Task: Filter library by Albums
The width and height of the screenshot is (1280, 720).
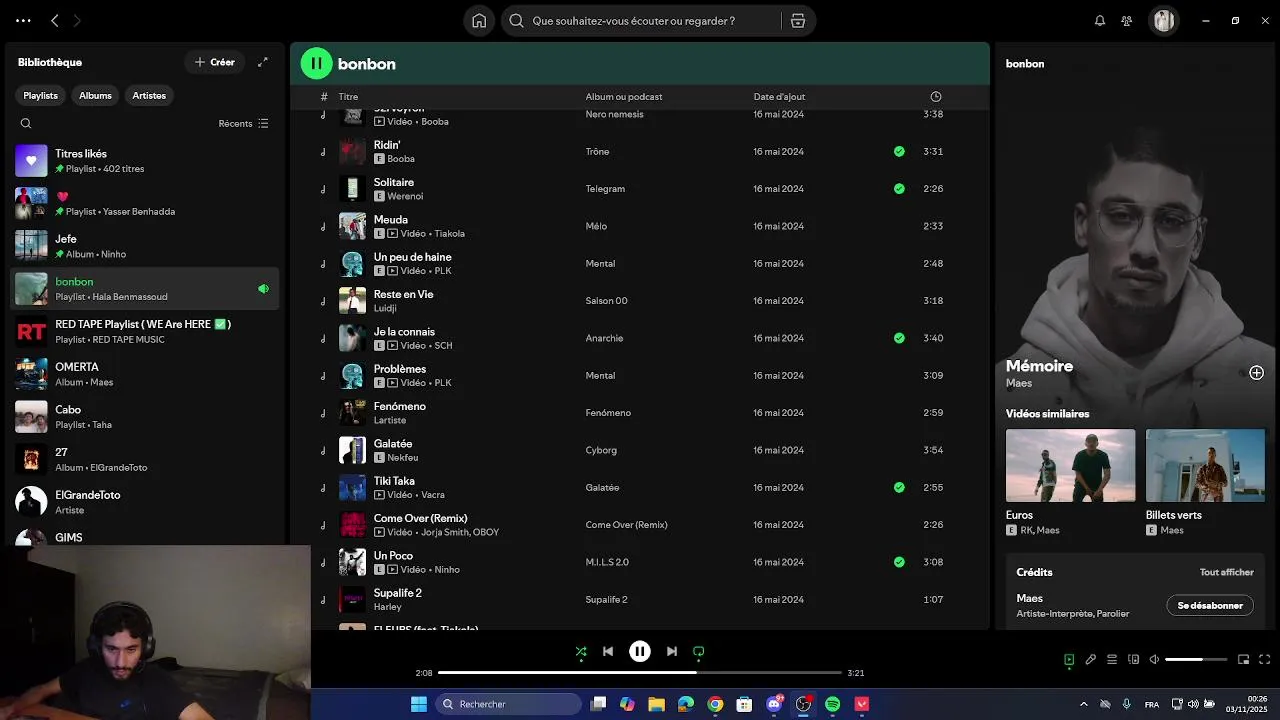Action: coord(96,96)
